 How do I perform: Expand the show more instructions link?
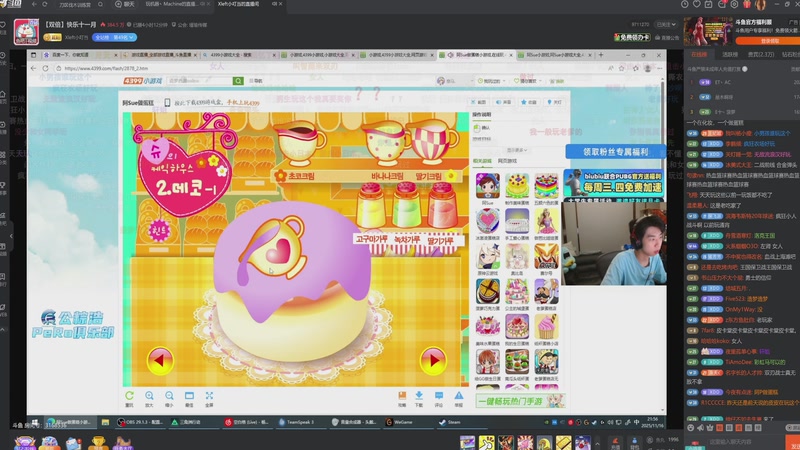pyautogui.click(x=516, y=150)
